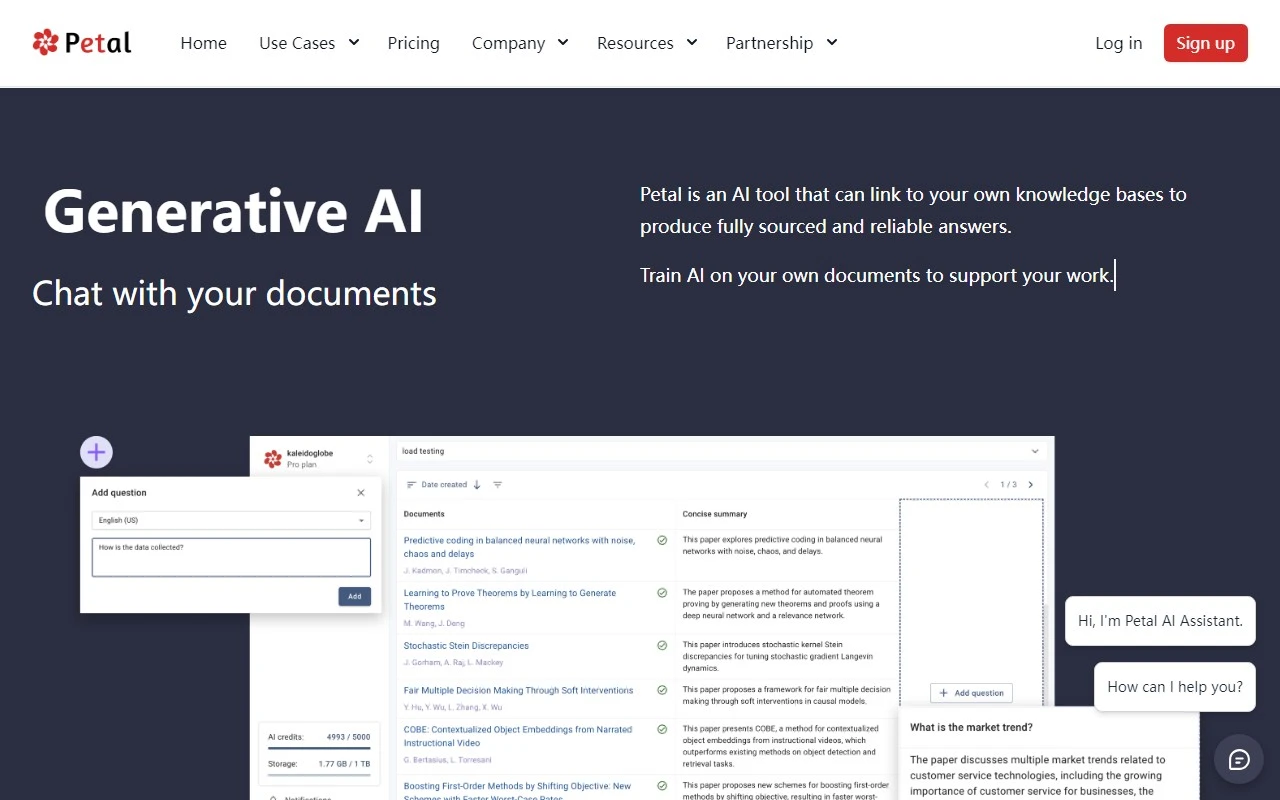Open the Home page
The width and height of the screenshot is (1280, 800).
[204, 43]
